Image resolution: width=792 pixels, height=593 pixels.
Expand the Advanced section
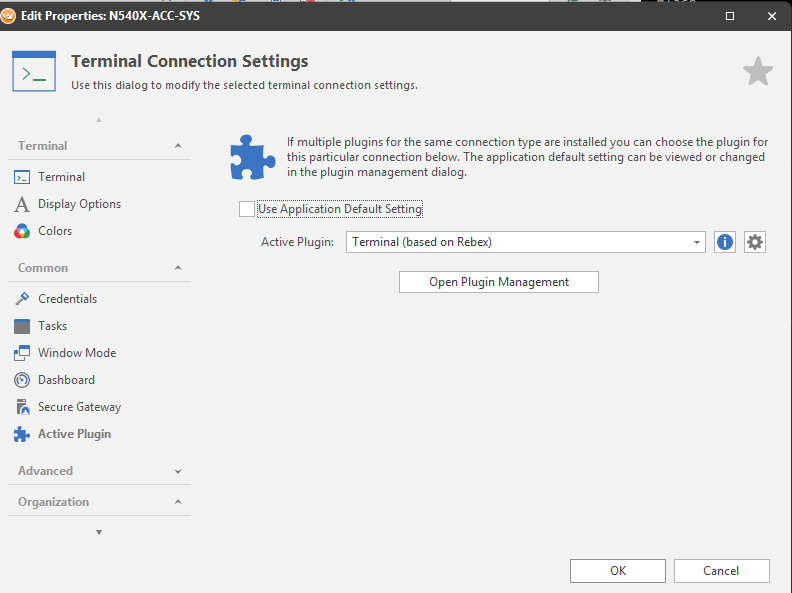pos(178,471)
